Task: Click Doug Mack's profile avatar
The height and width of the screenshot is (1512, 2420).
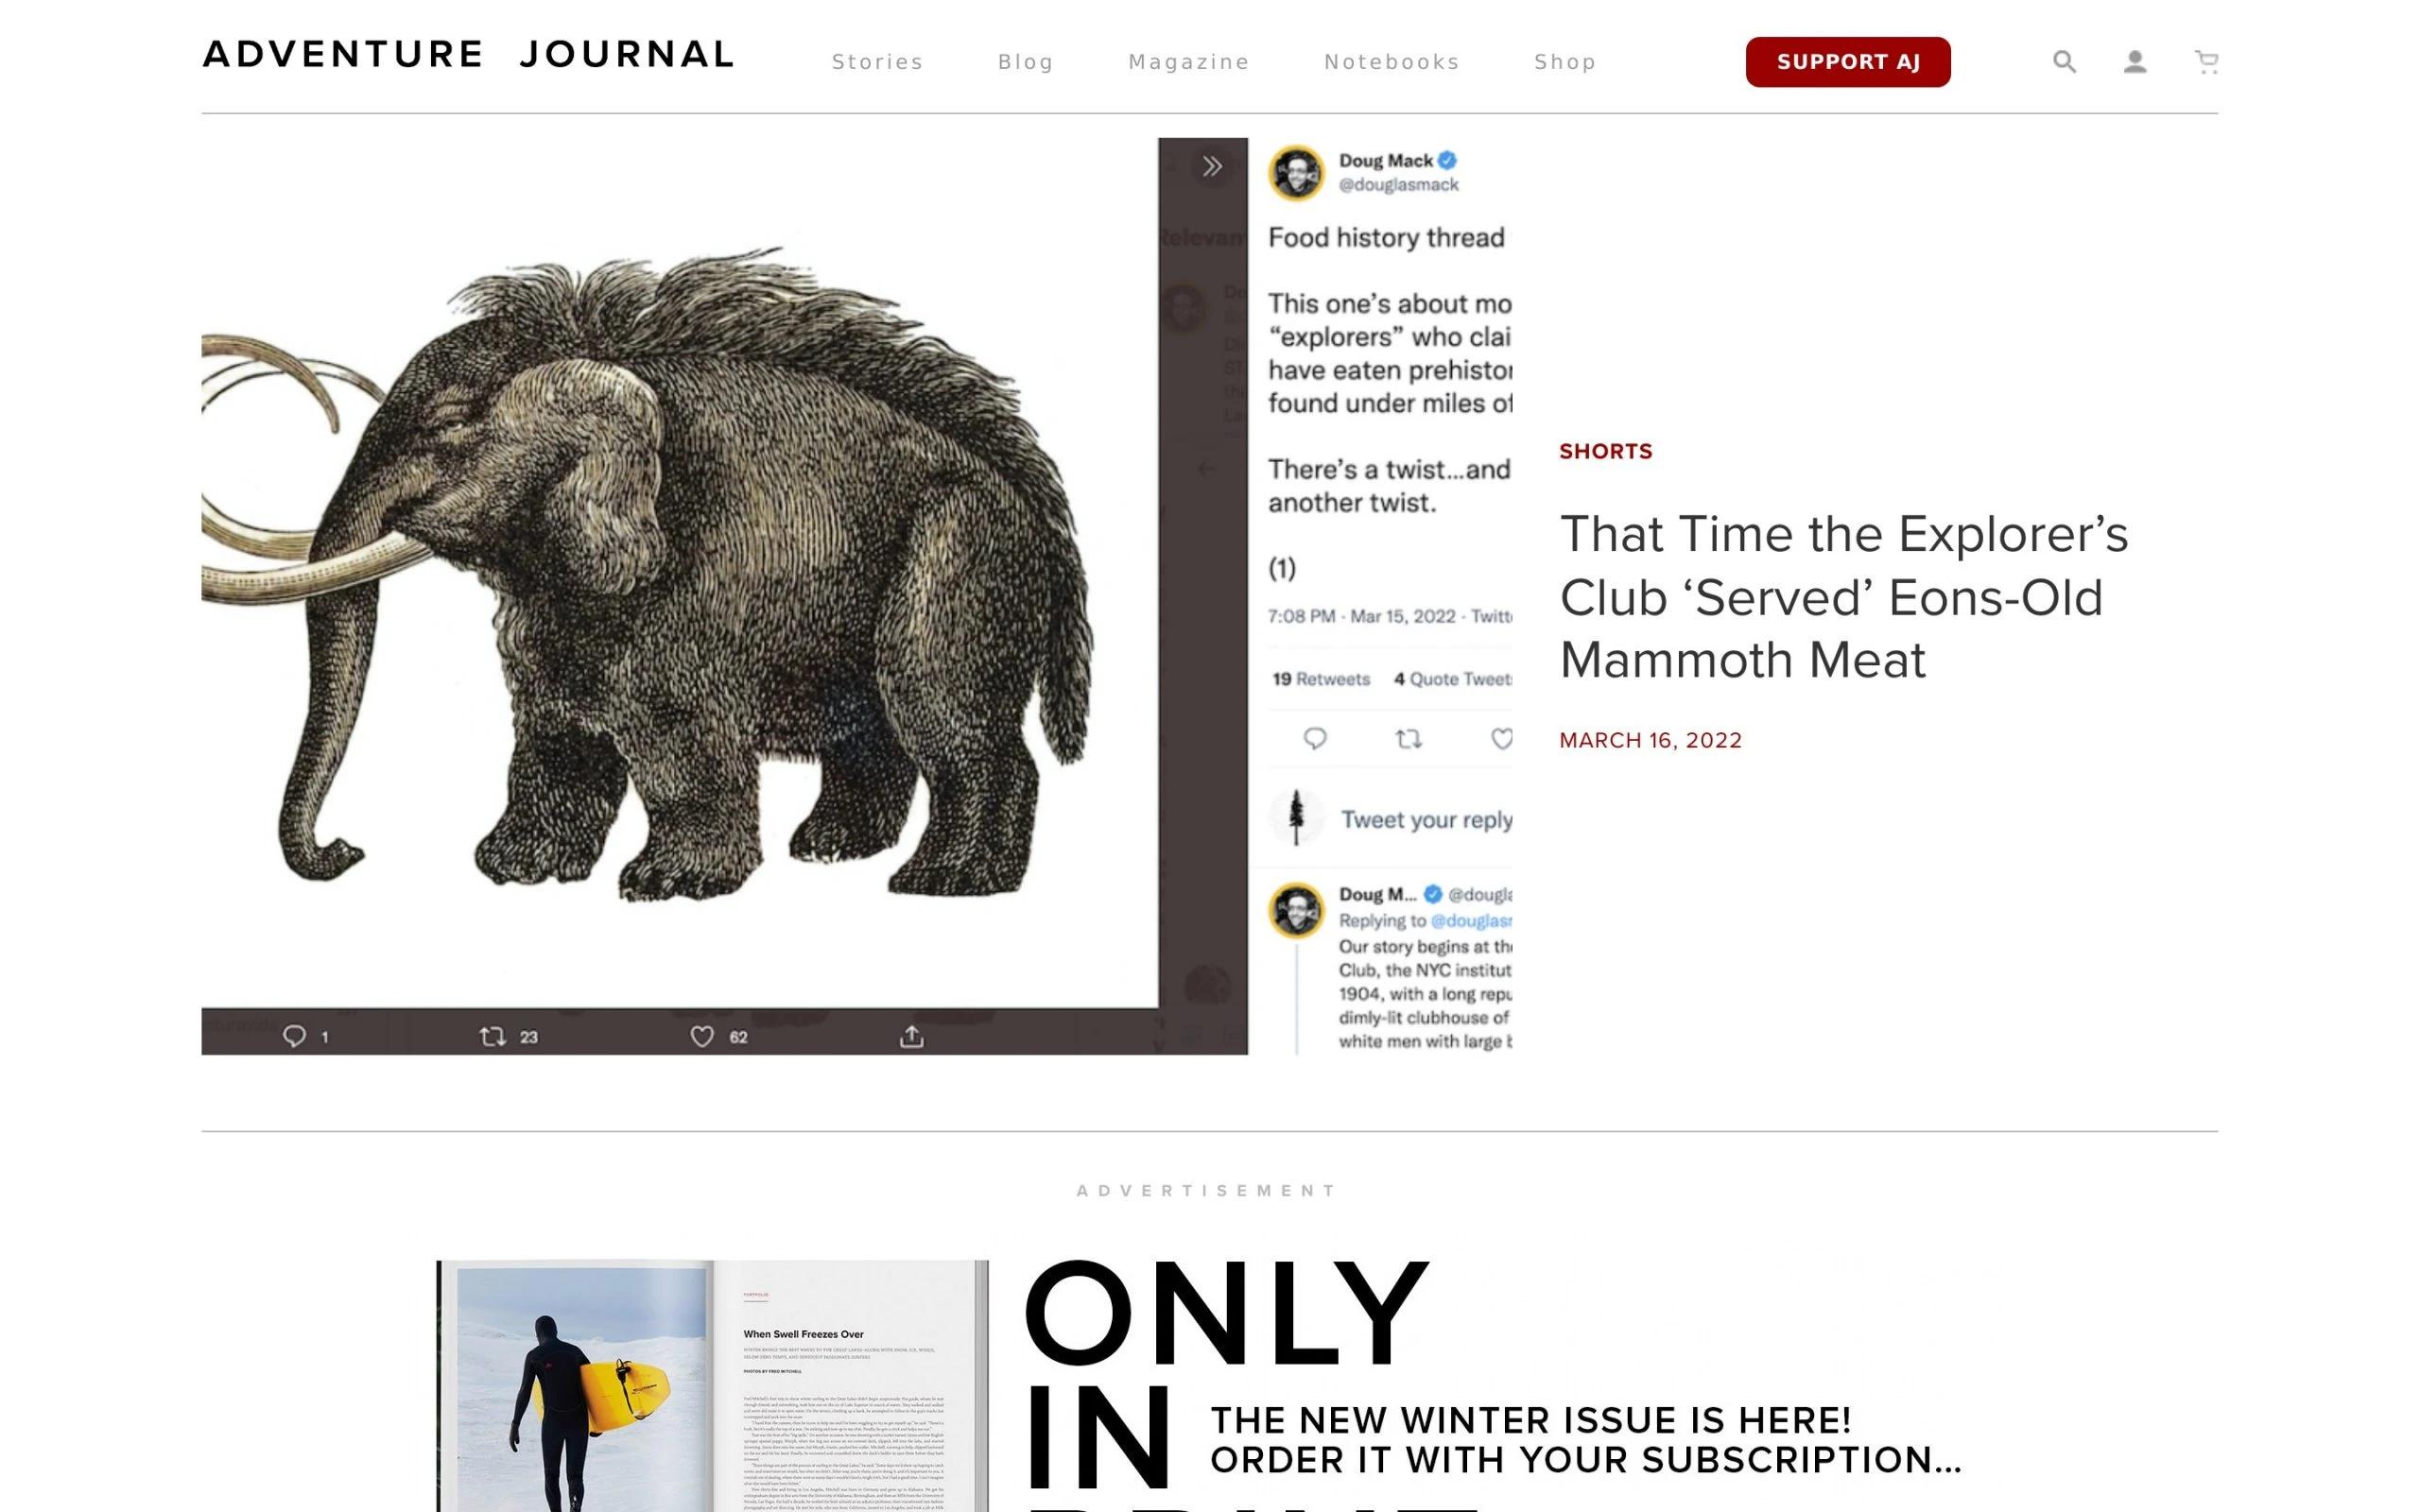Action: (1296, 173)
